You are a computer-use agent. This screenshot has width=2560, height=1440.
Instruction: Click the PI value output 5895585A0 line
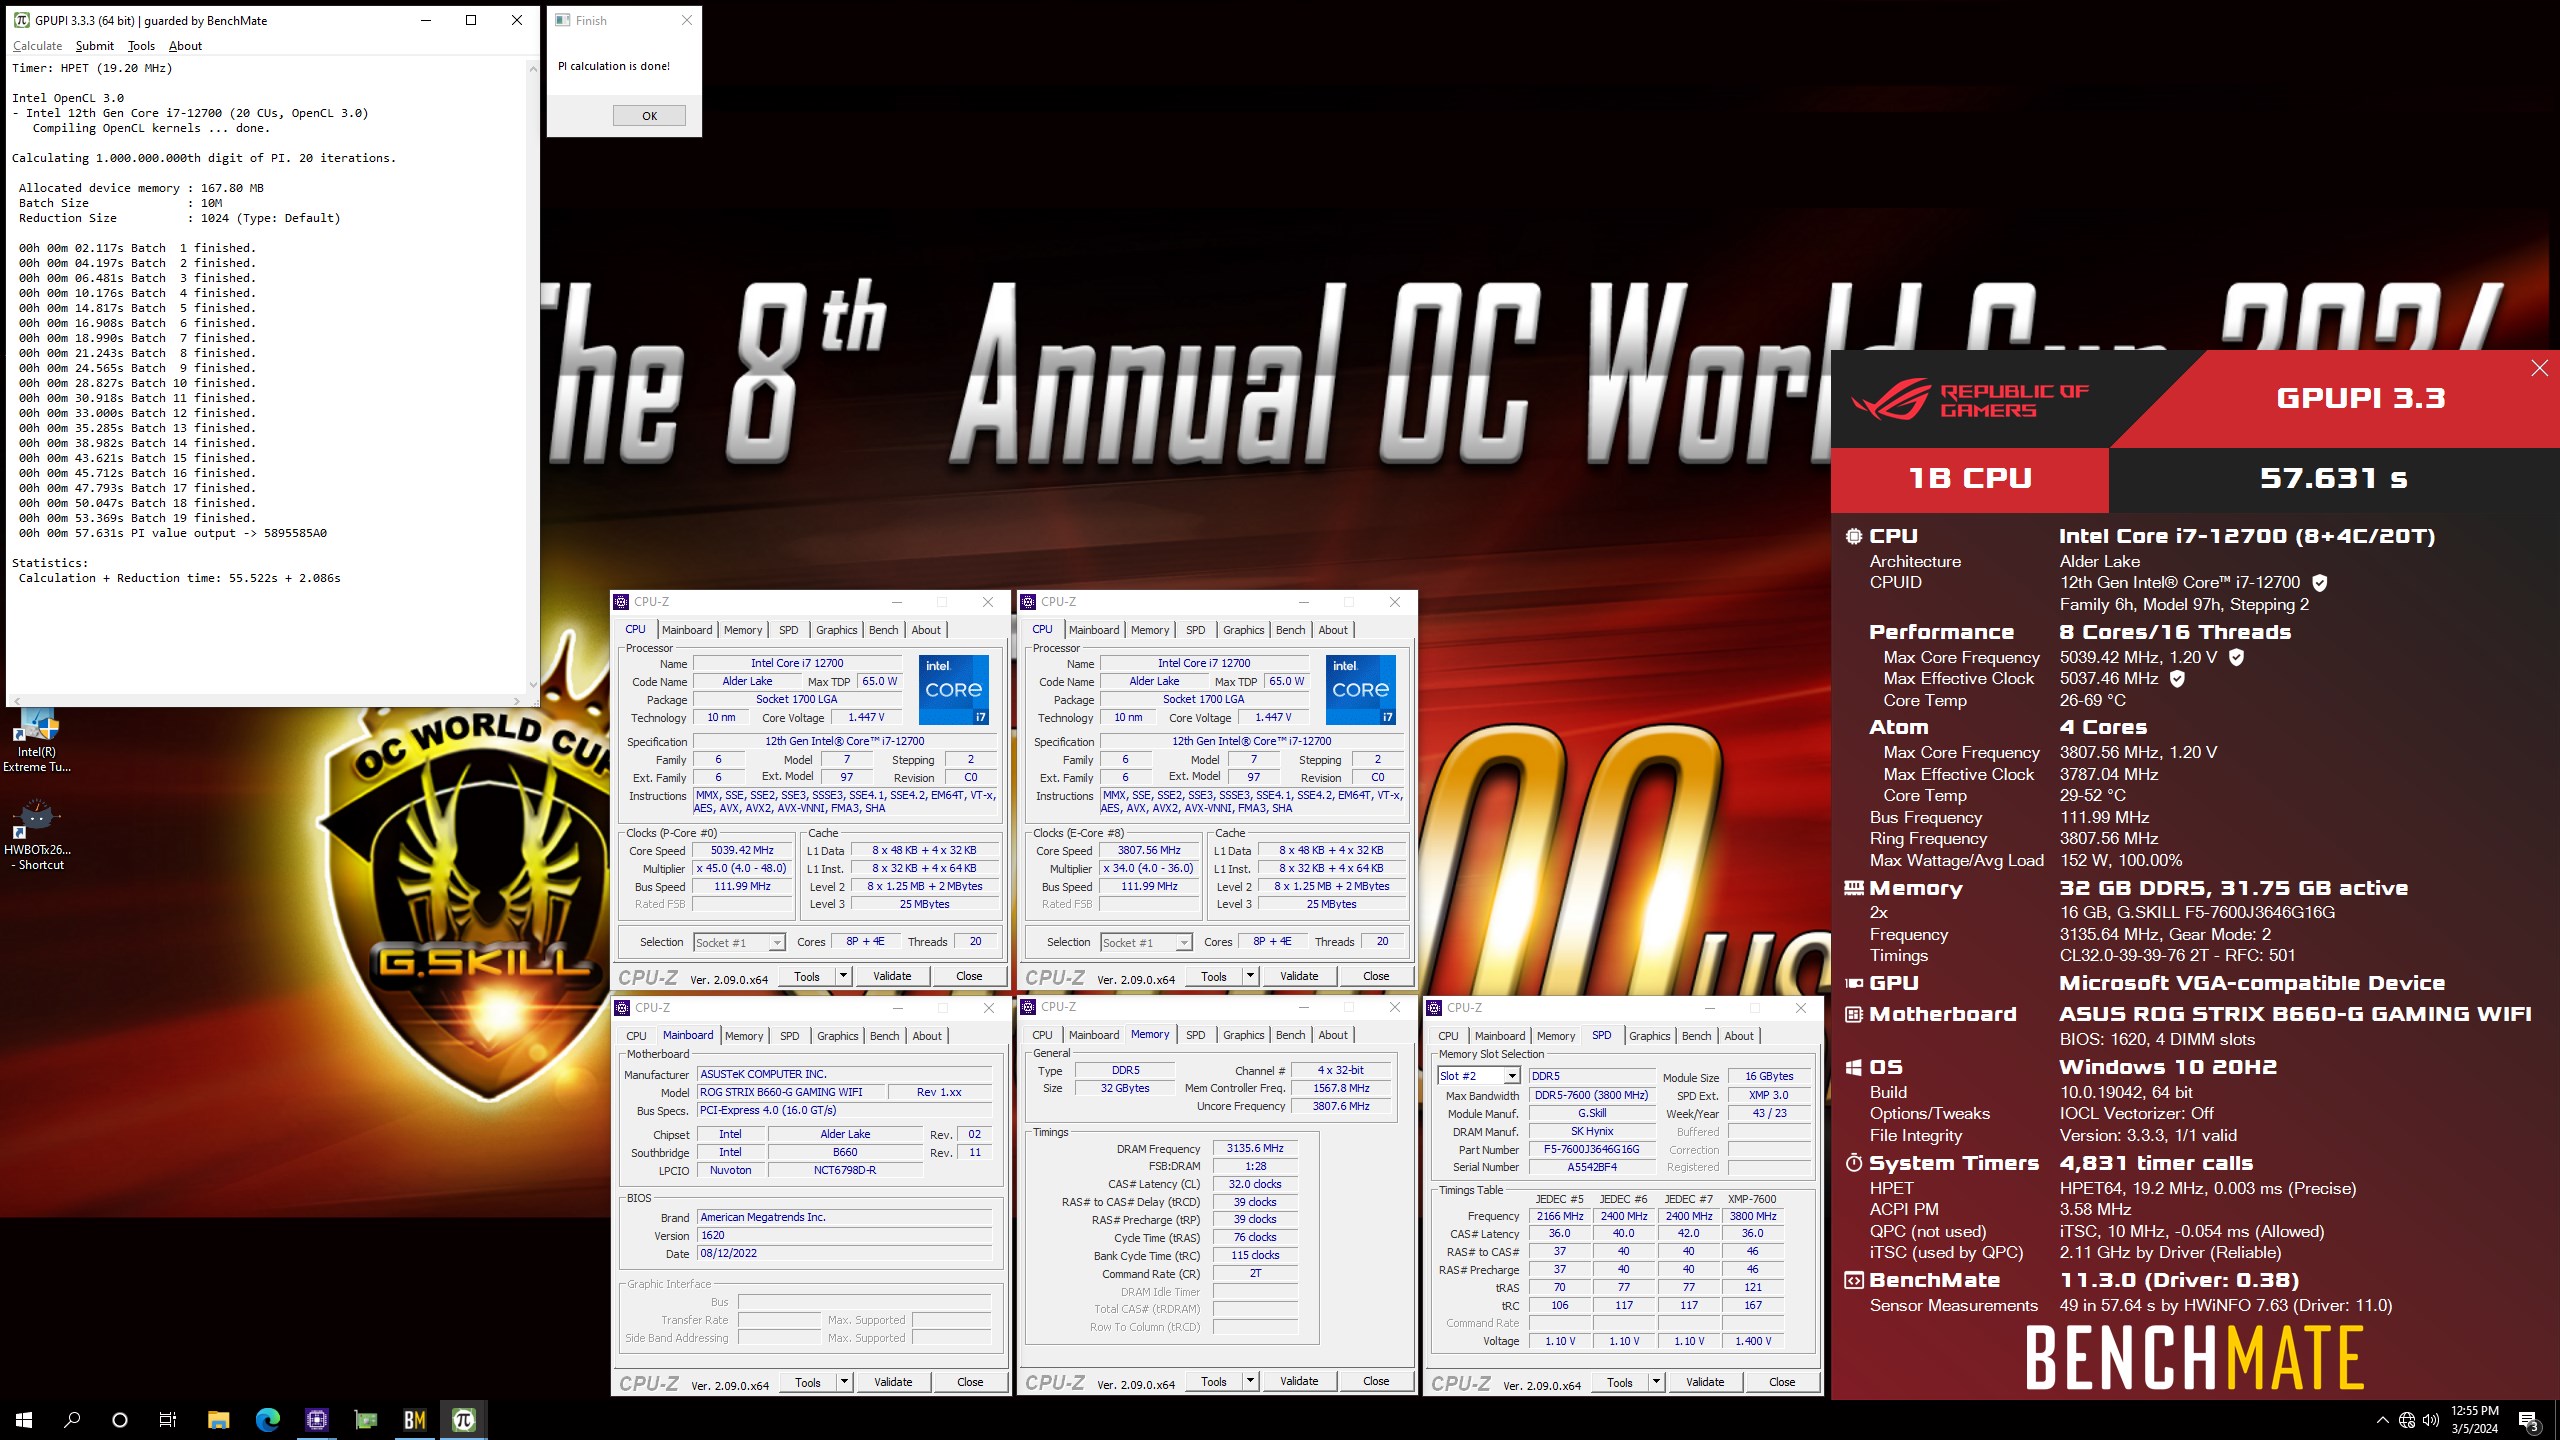173,533
